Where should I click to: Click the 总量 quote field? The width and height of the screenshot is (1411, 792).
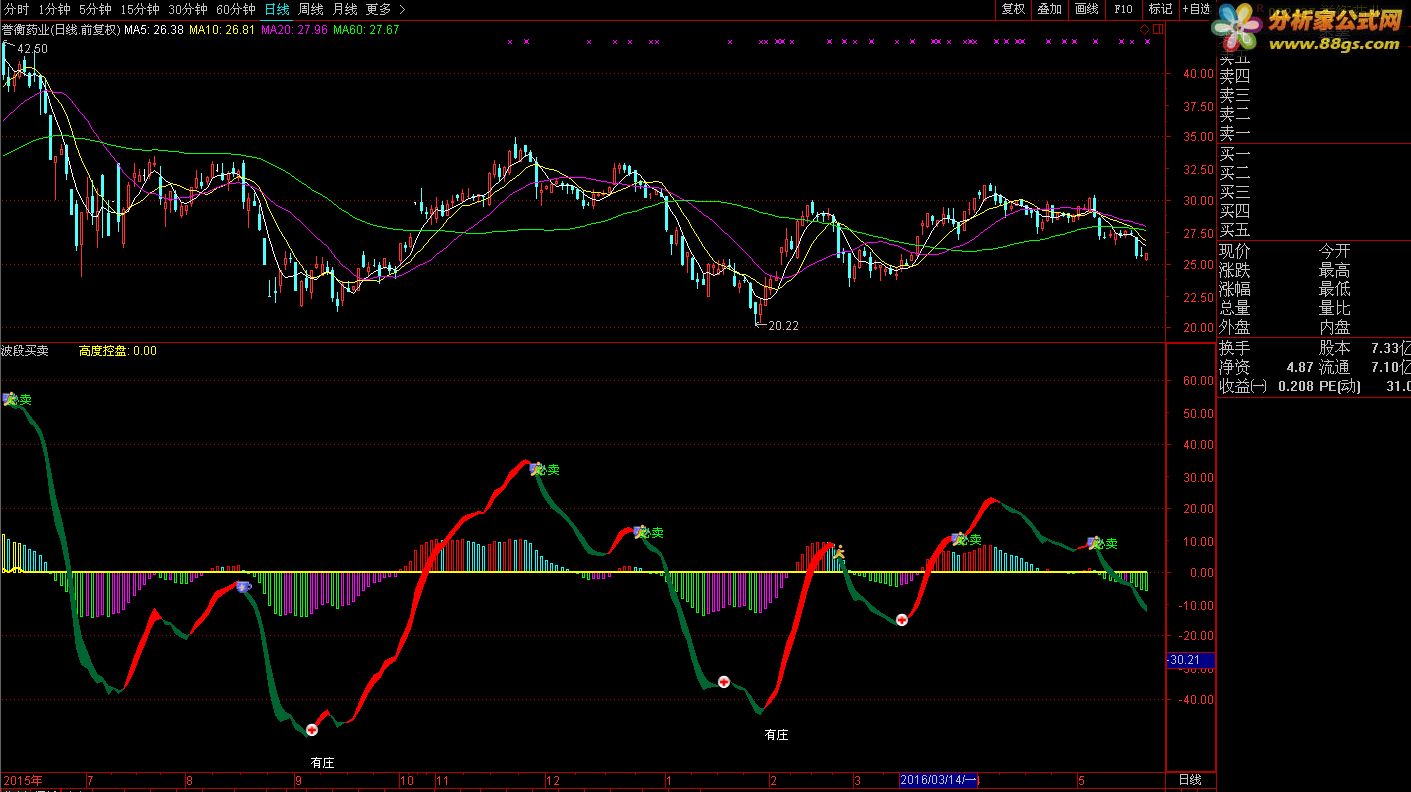point(1235,308)
